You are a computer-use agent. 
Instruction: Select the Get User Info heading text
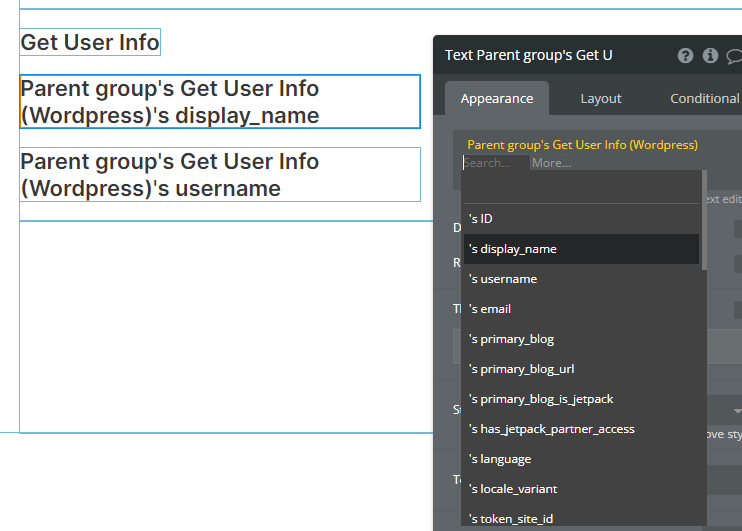pyautogui.click(x=90, y=42)
